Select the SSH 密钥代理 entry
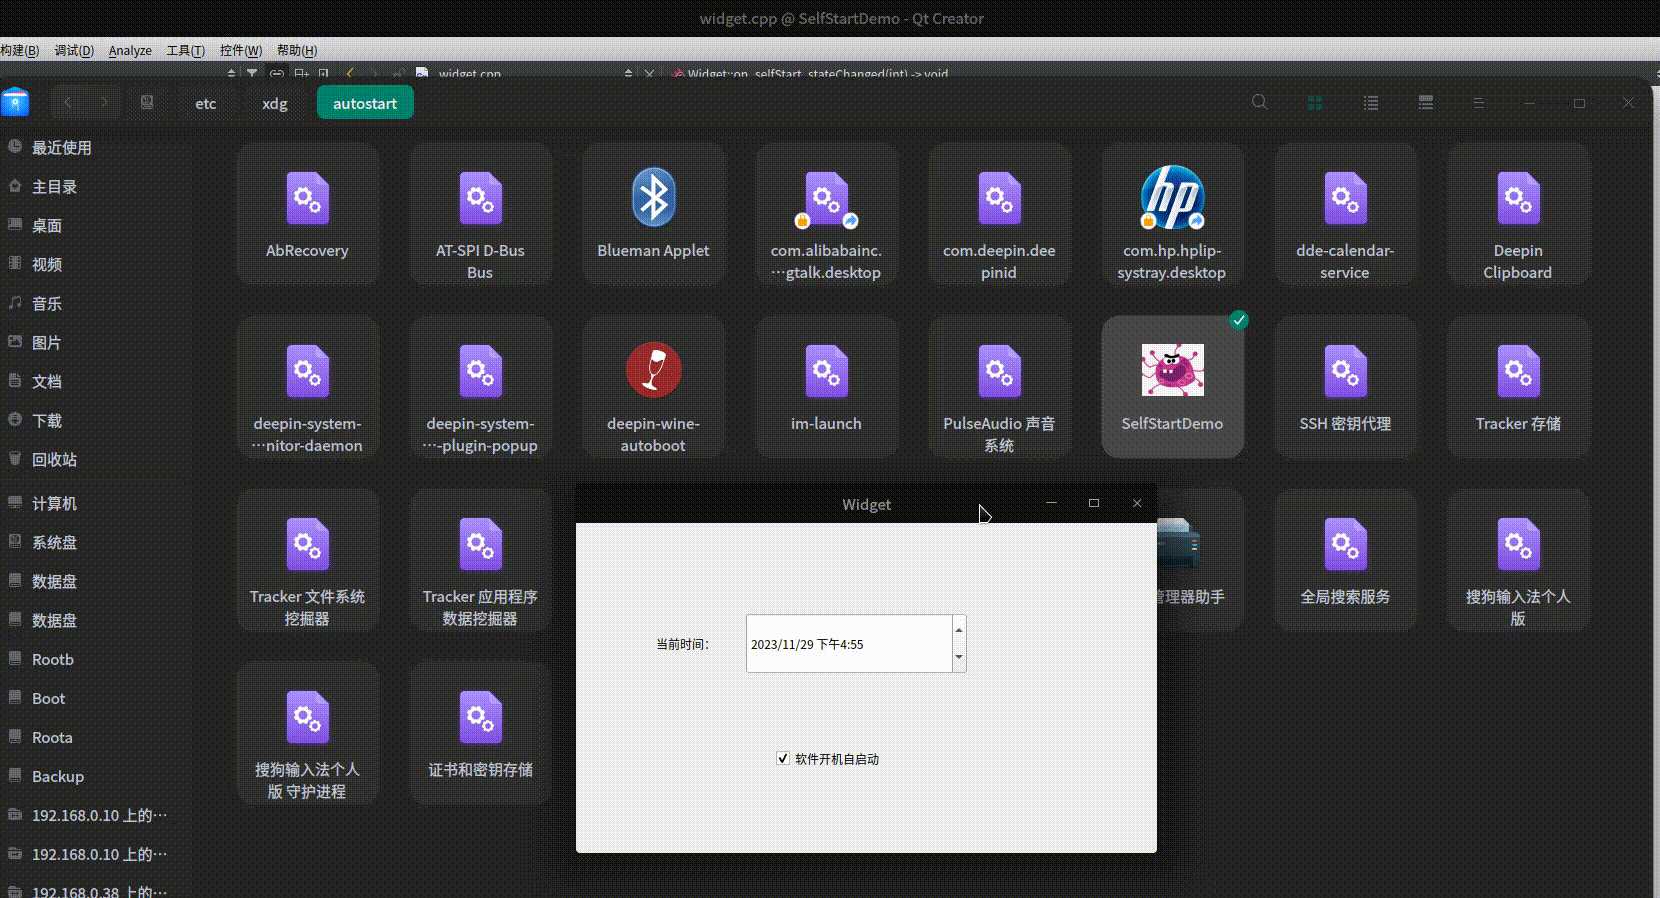 [1345, 387]
